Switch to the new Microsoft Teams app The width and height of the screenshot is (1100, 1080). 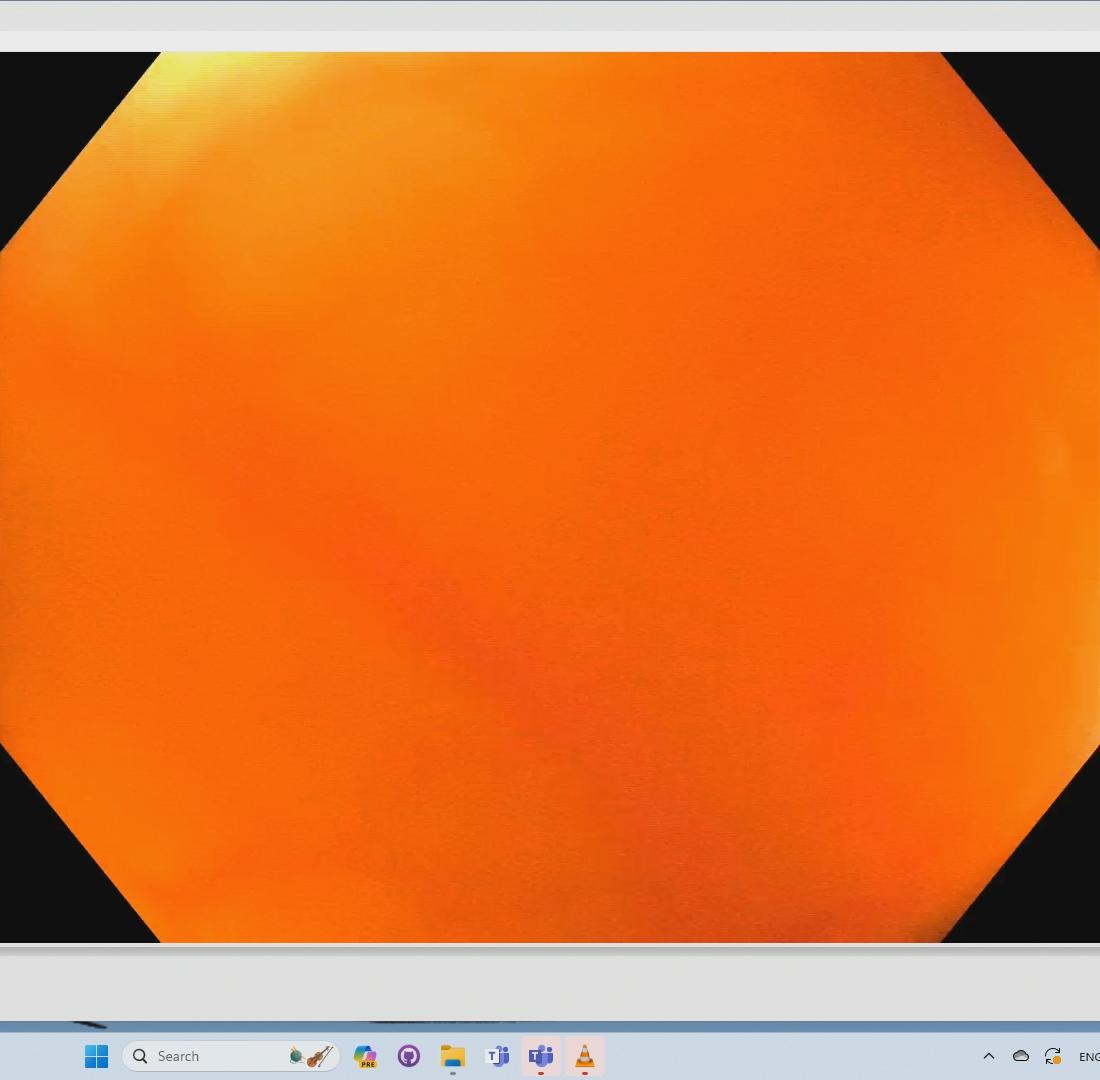pos(541,1055)
